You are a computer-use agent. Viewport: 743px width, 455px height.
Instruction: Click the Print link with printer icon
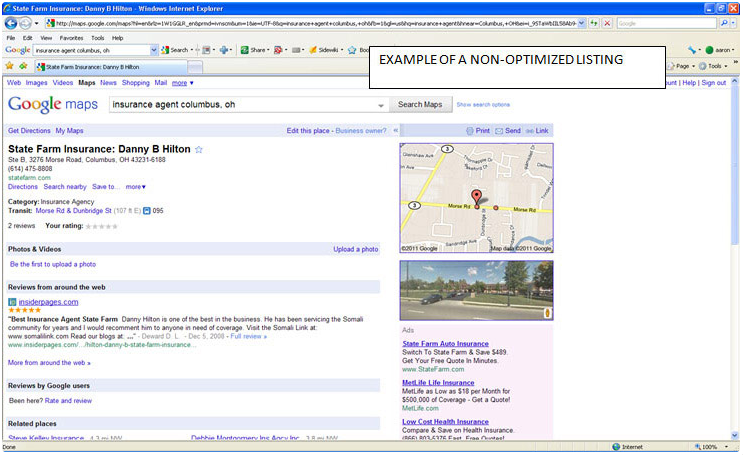point(478,131)
